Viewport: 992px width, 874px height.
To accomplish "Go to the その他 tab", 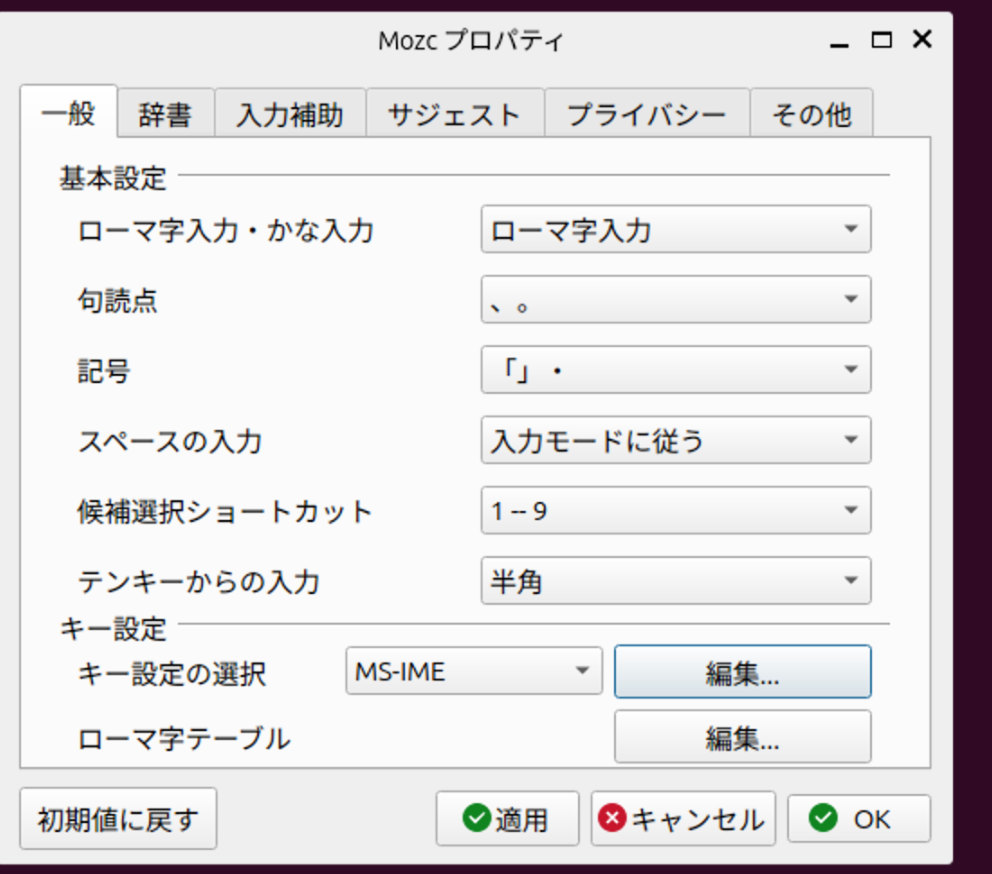I will (x=812, y=114).
